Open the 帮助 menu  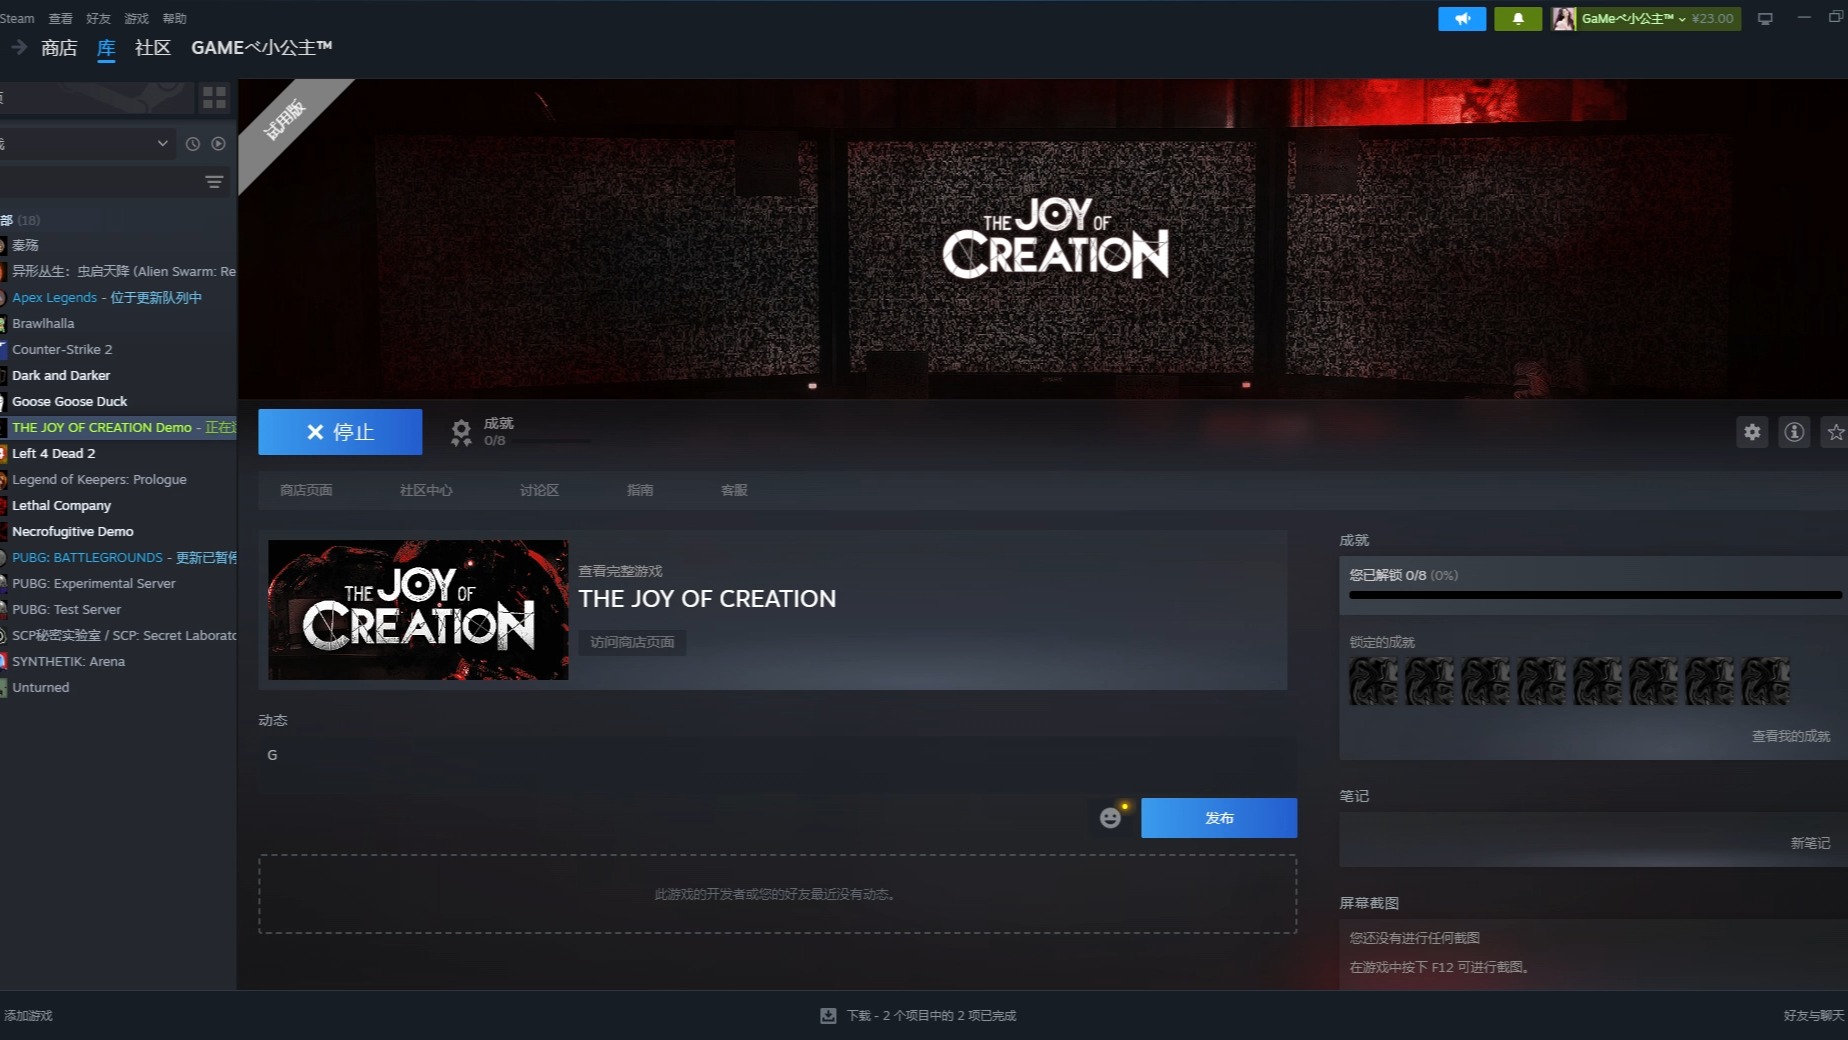174,18
